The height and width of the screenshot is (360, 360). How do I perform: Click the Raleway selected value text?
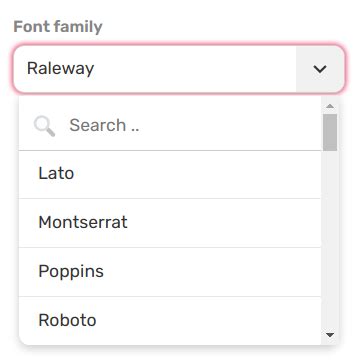(x=60, y=69)
